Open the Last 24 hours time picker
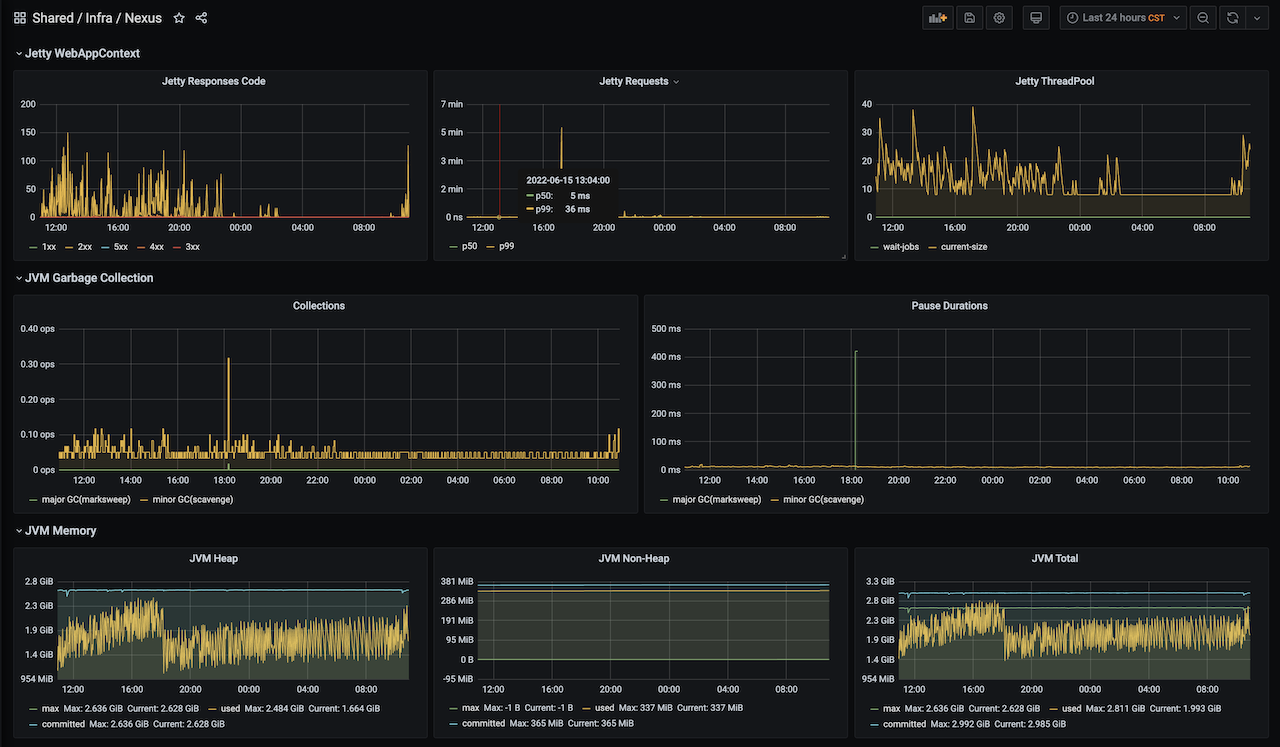Screen dimensions: 1280x747 (x=1123, y=18)
